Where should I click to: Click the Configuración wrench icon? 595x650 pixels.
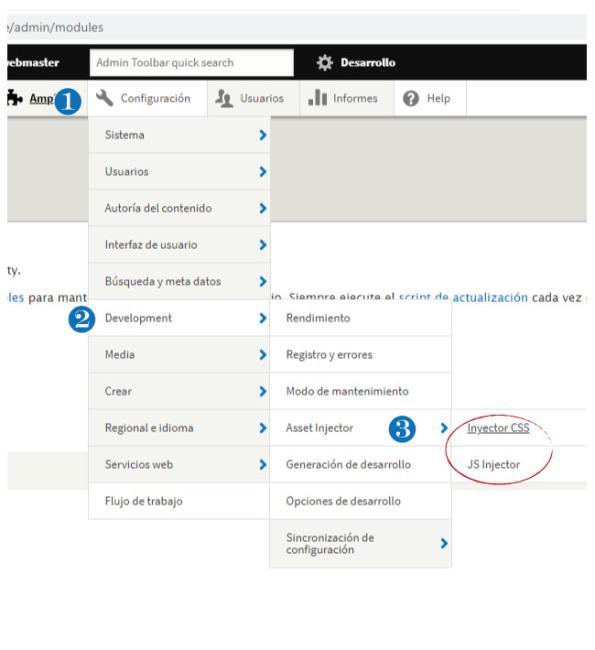[104, 98]
